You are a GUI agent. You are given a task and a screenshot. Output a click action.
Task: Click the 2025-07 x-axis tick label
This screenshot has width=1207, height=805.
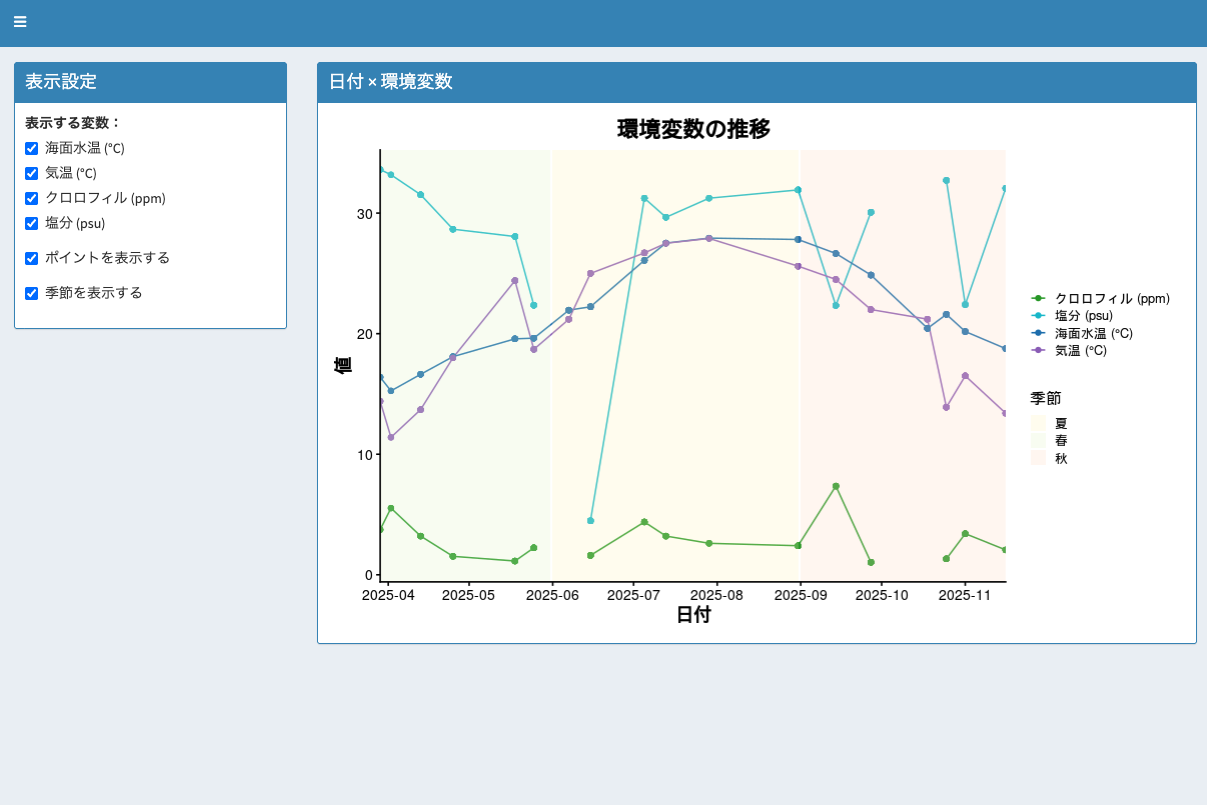(633, 595)
